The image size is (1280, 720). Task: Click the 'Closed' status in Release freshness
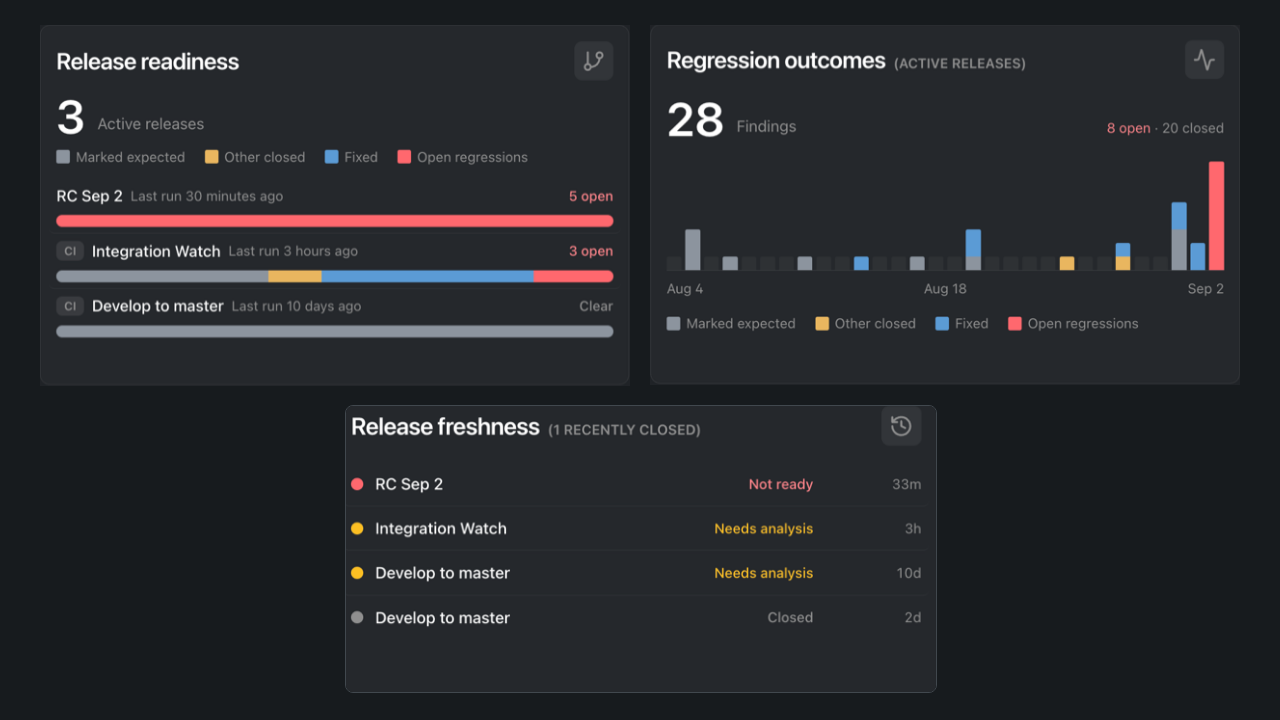(790, 618)
